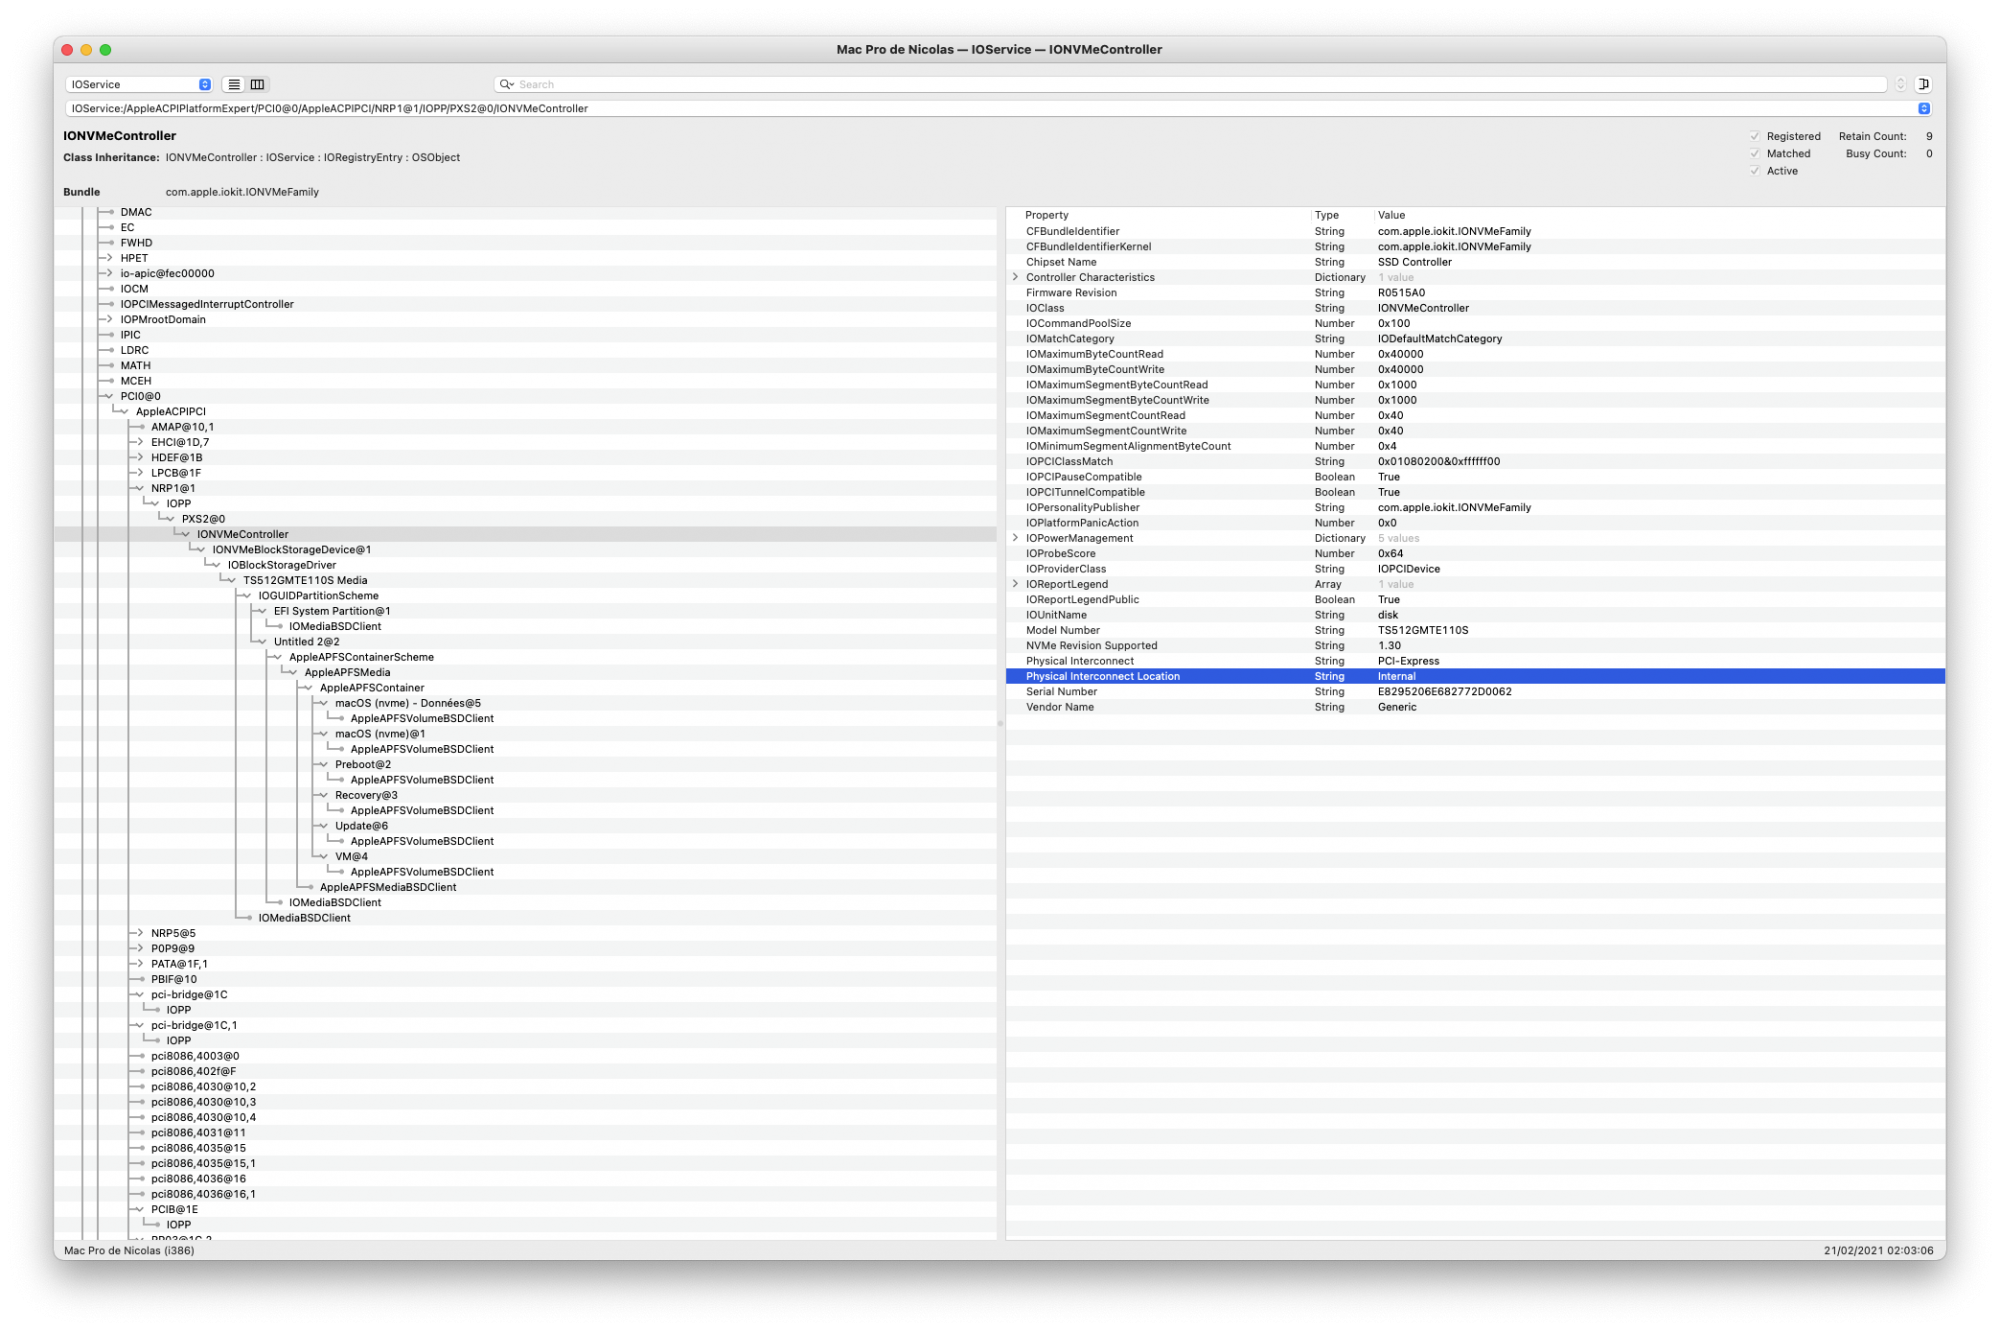Select the IOPCIMessagedInterruptController node

207,304
